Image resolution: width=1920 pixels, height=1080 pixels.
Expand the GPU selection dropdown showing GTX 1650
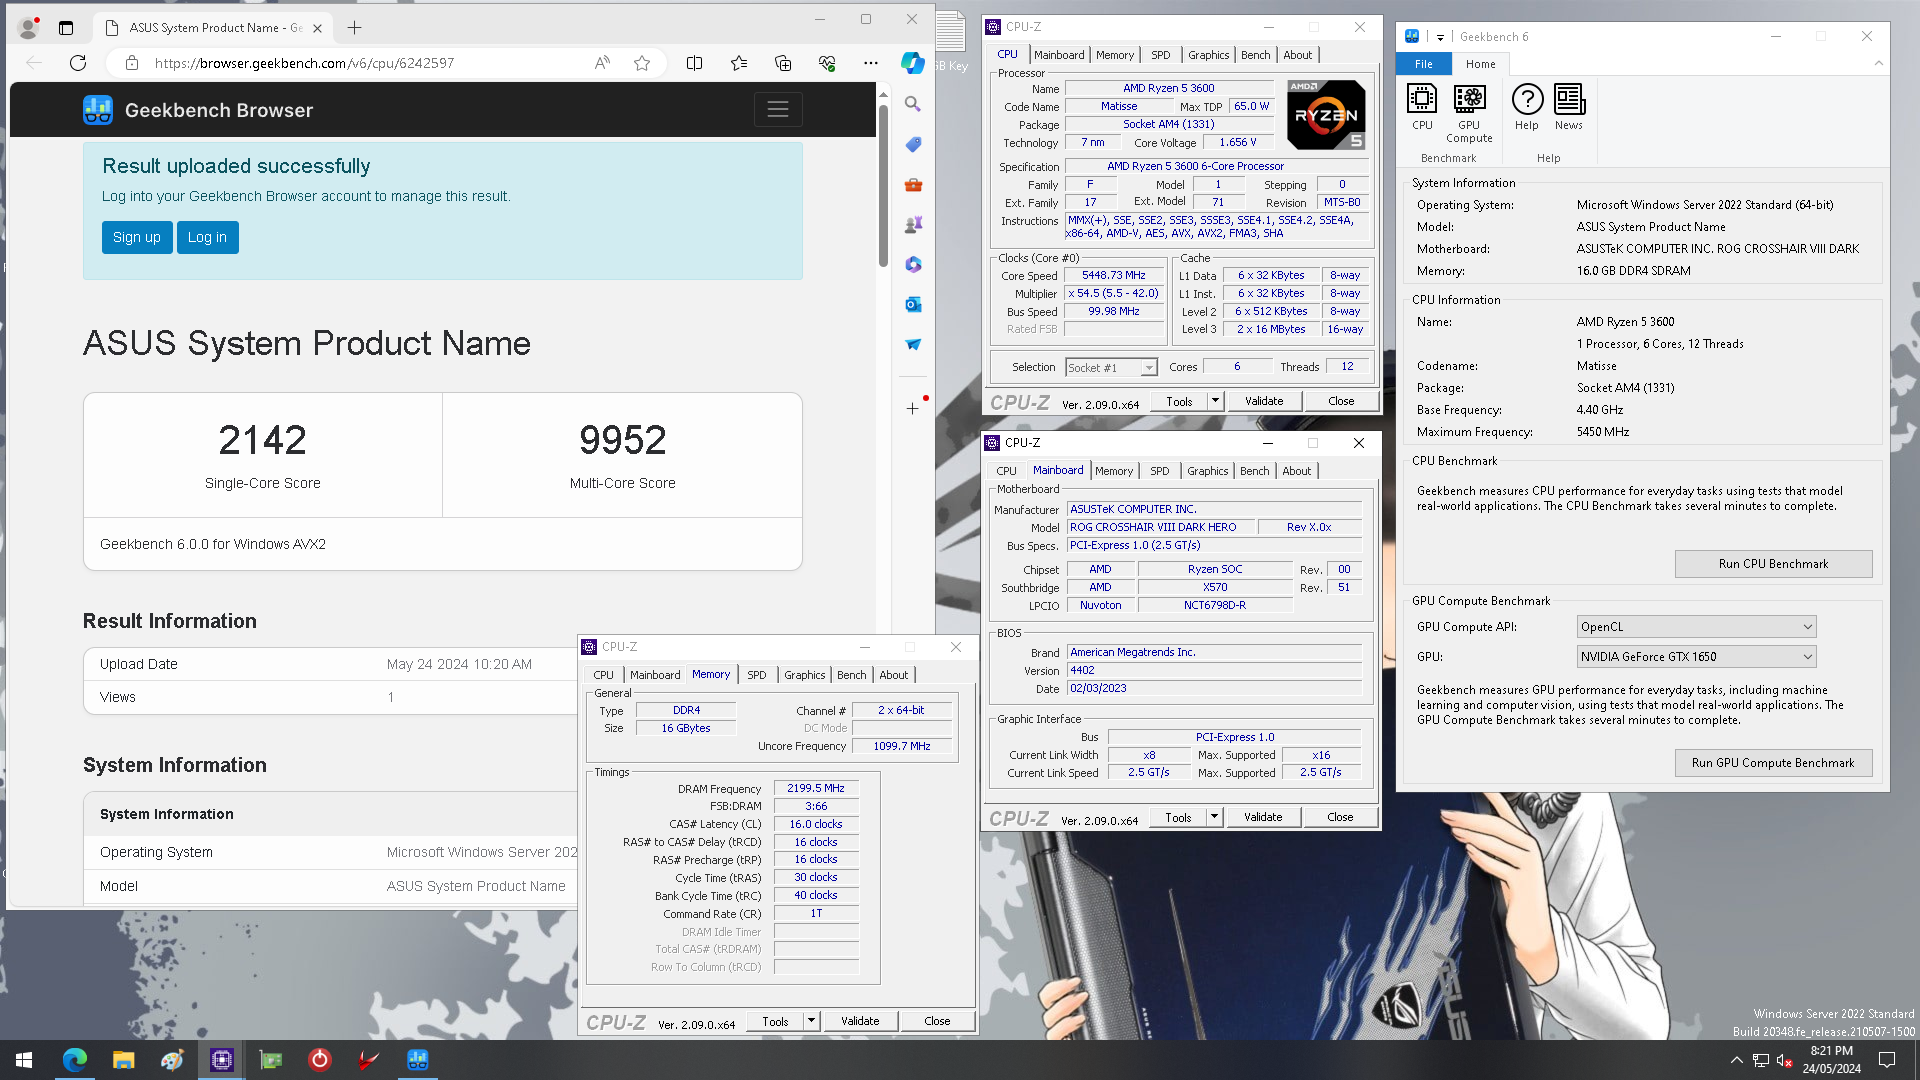tap(1696, 657)
